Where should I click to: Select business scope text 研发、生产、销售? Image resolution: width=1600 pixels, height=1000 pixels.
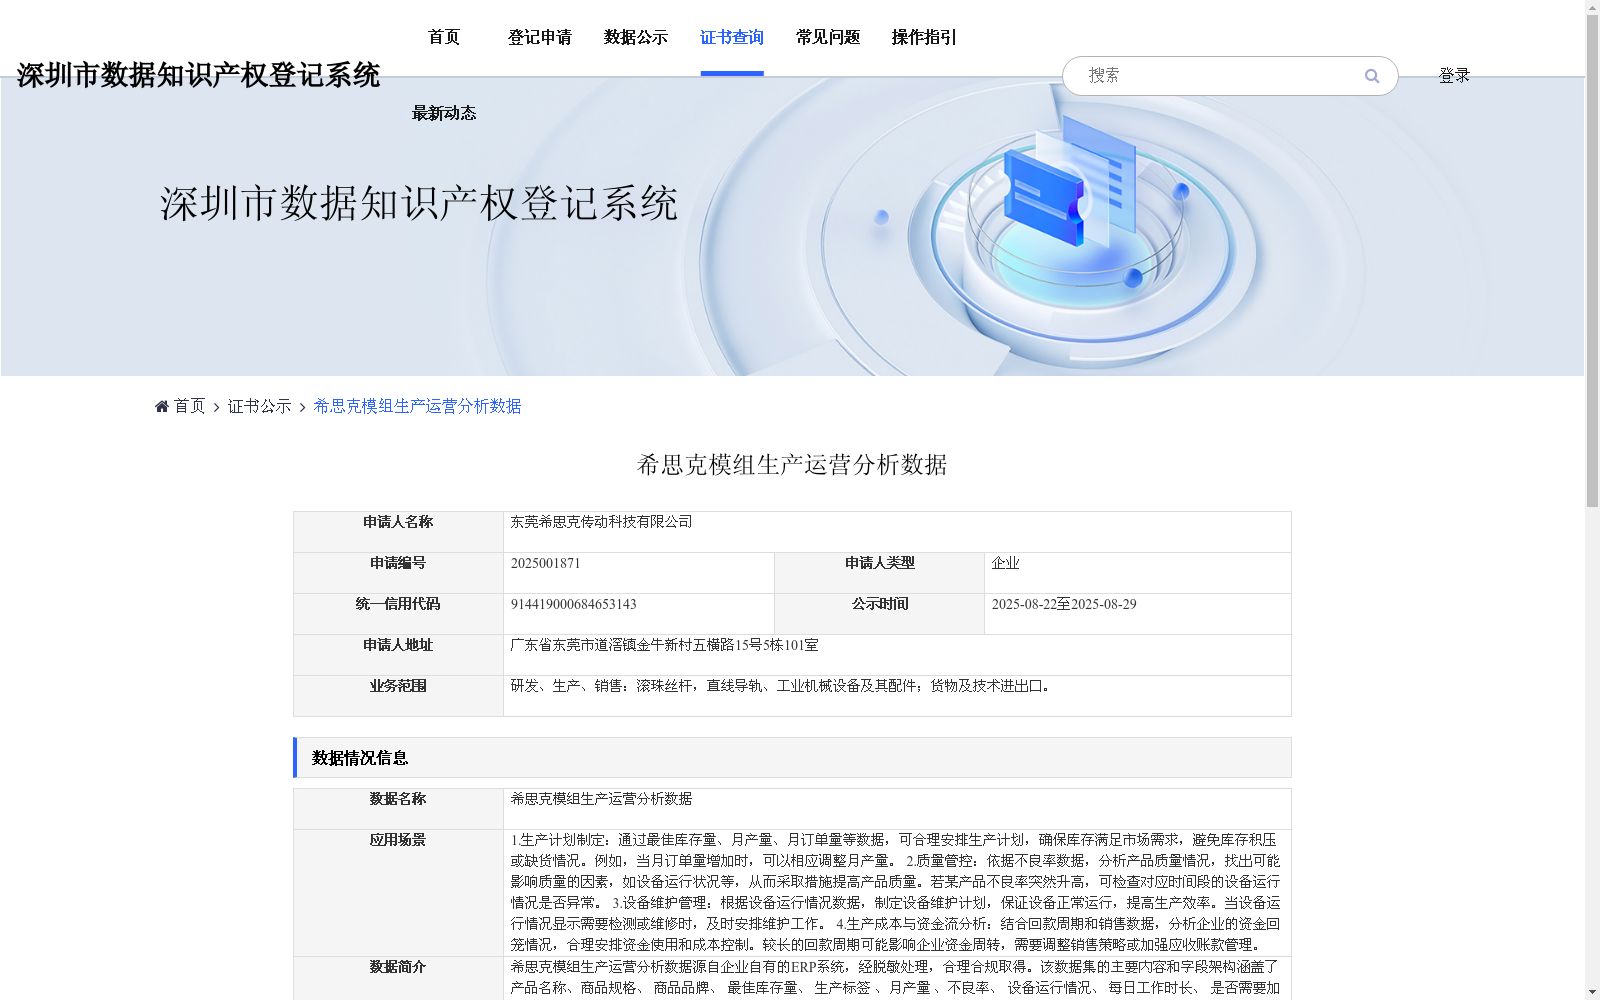[566, 686]
